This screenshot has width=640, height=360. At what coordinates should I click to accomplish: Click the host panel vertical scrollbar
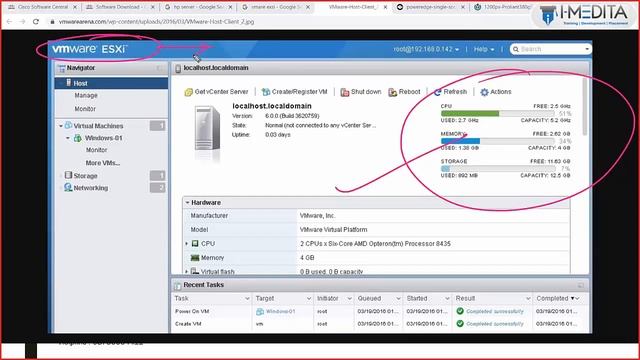[x=584, y=107]
